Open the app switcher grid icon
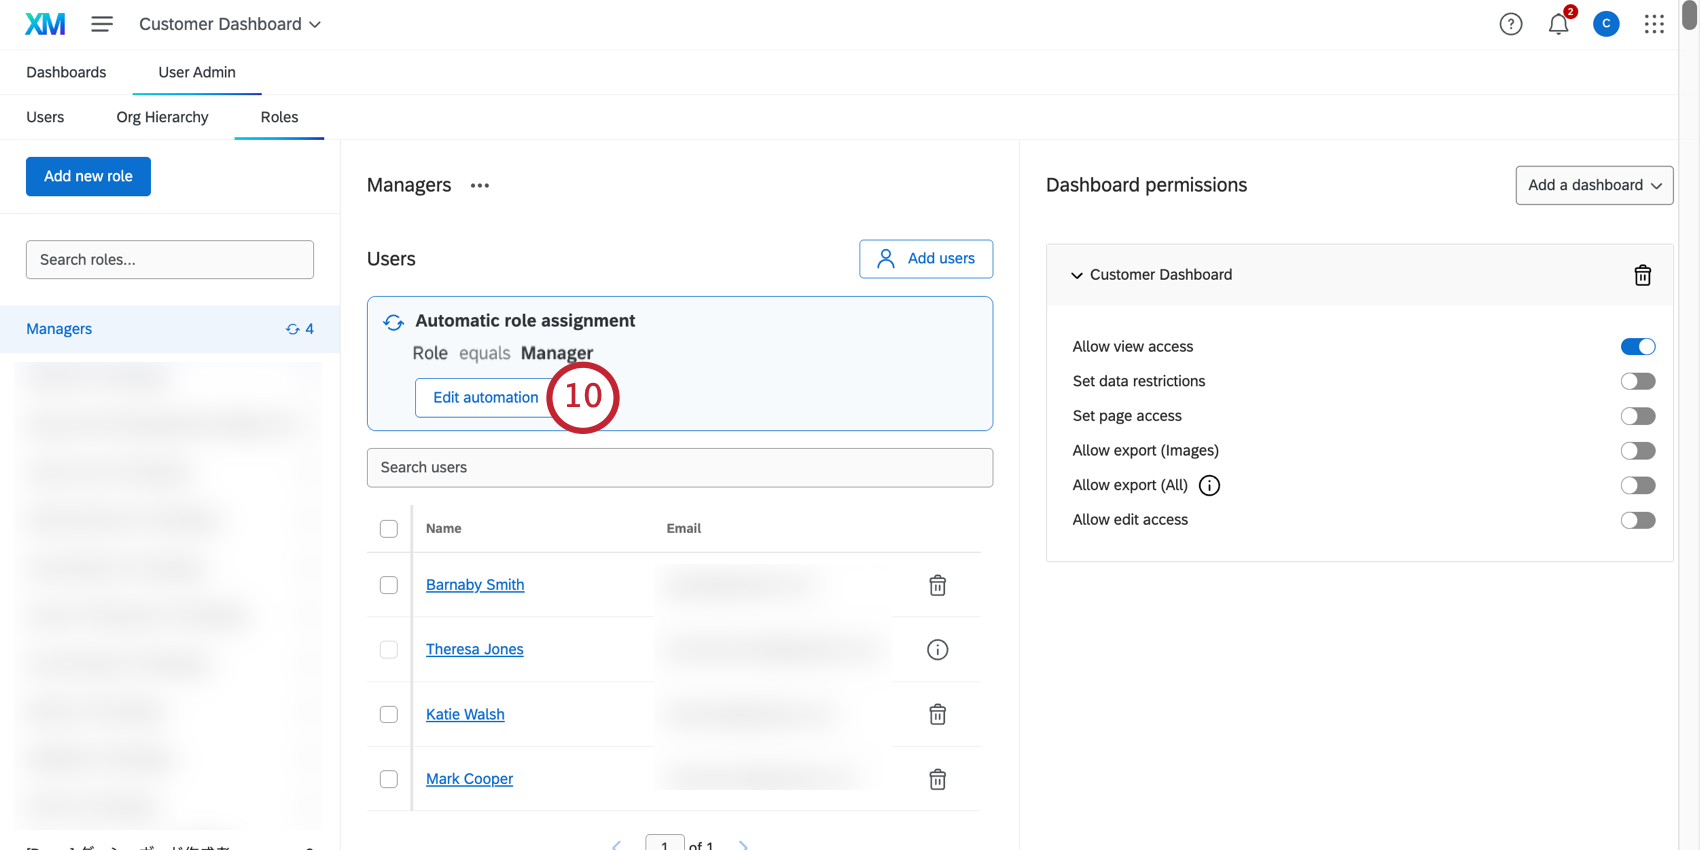 pos(1654,24)
